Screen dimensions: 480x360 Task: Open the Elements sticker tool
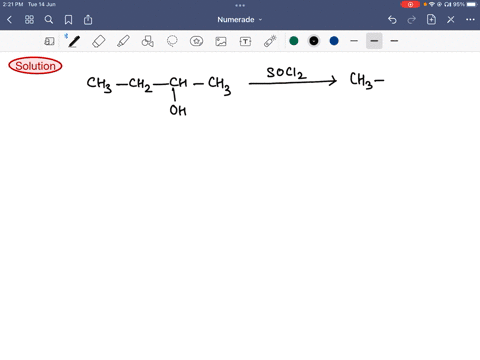pyautogui.click(x=196, y=41)
